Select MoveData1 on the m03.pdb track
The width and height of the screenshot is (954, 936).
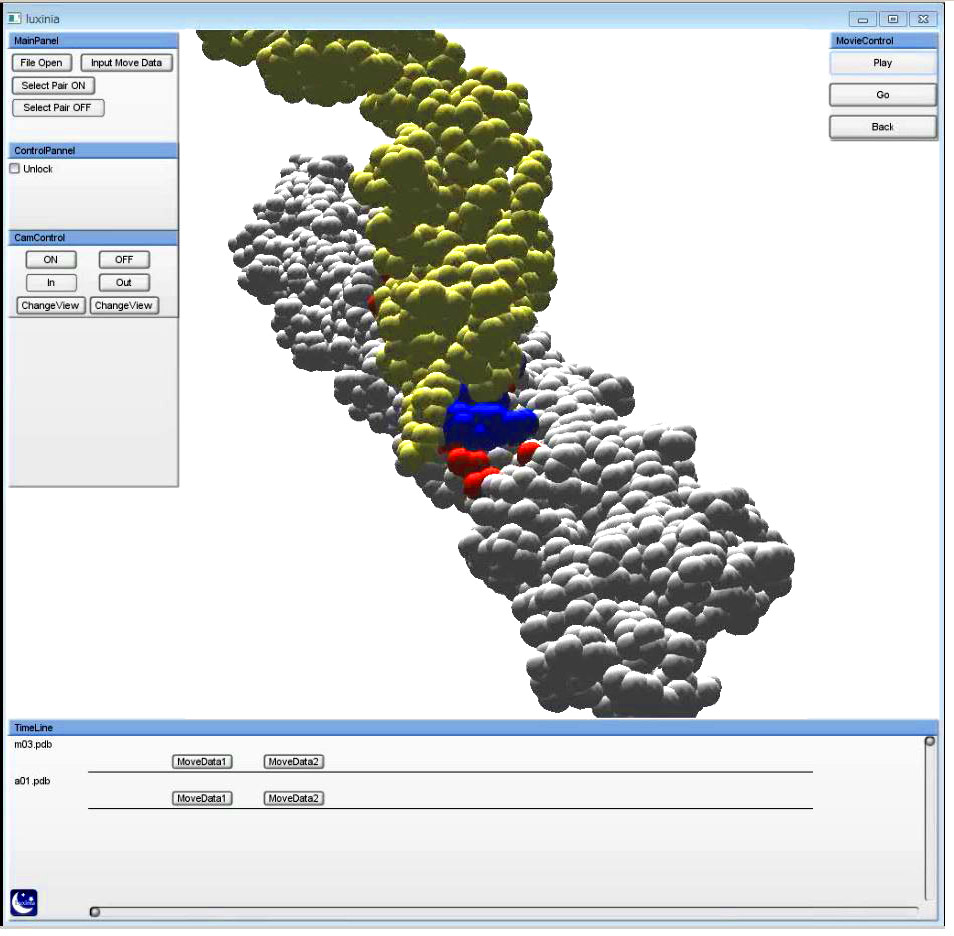click(202, 762)
